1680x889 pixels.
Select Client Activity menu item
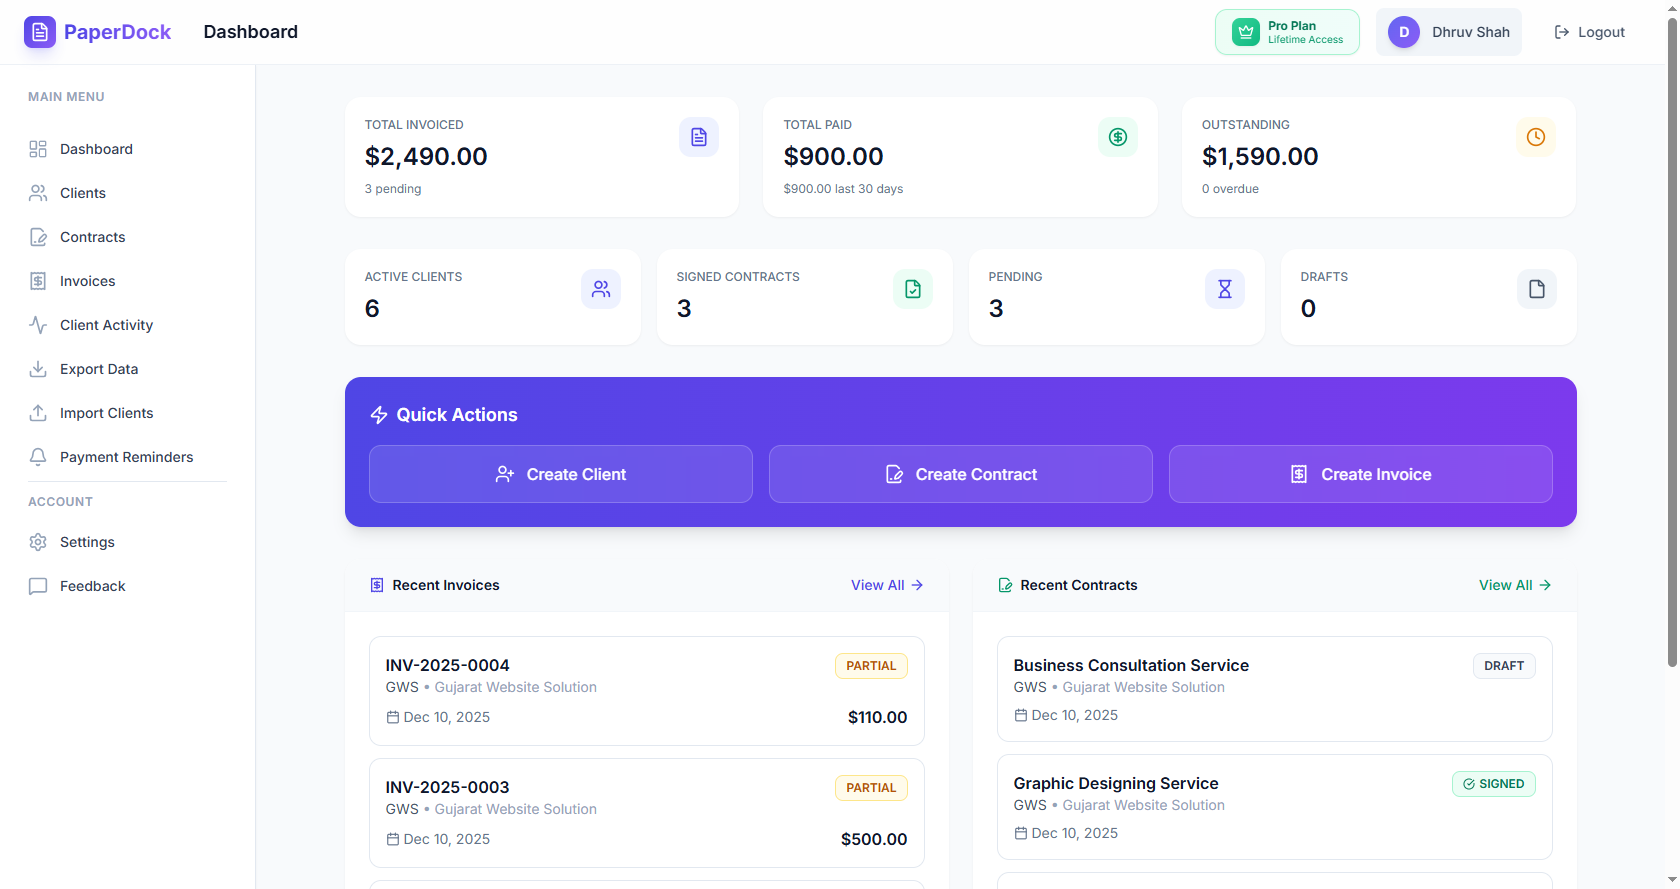pyautogui.click(x=128, y=325)
